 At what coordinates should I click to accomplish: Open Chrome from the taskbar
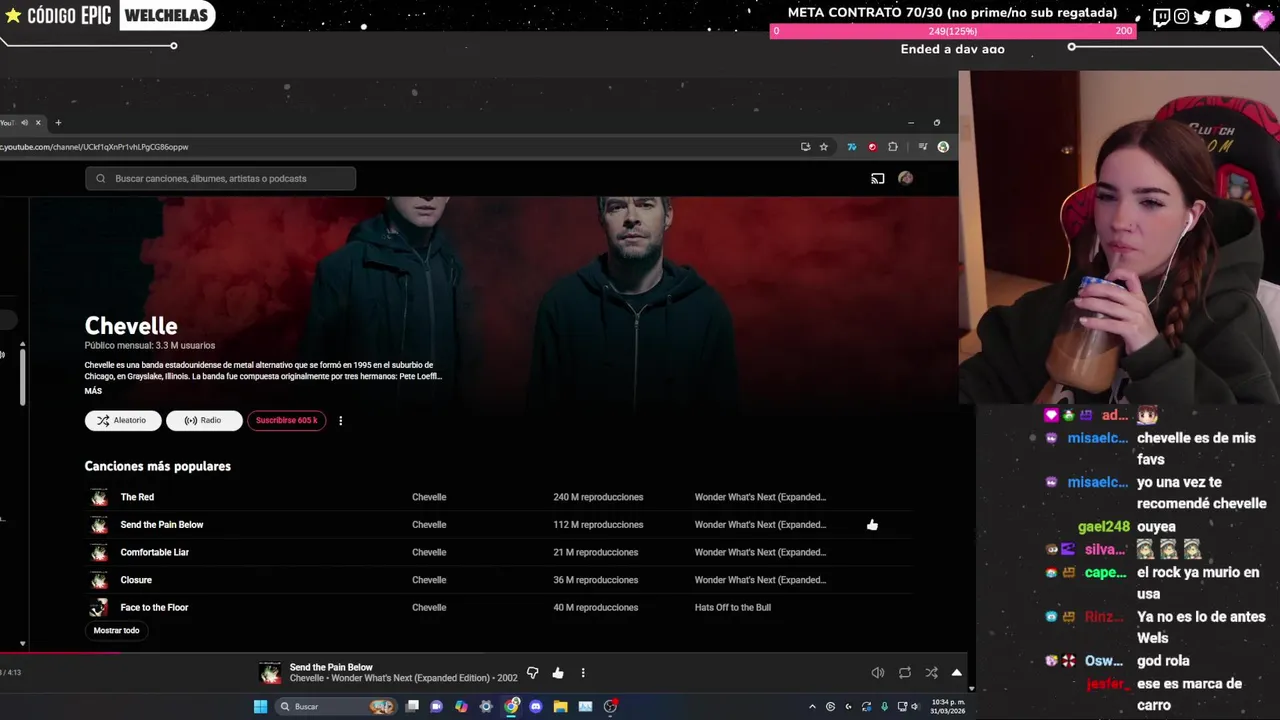point(511,706)
